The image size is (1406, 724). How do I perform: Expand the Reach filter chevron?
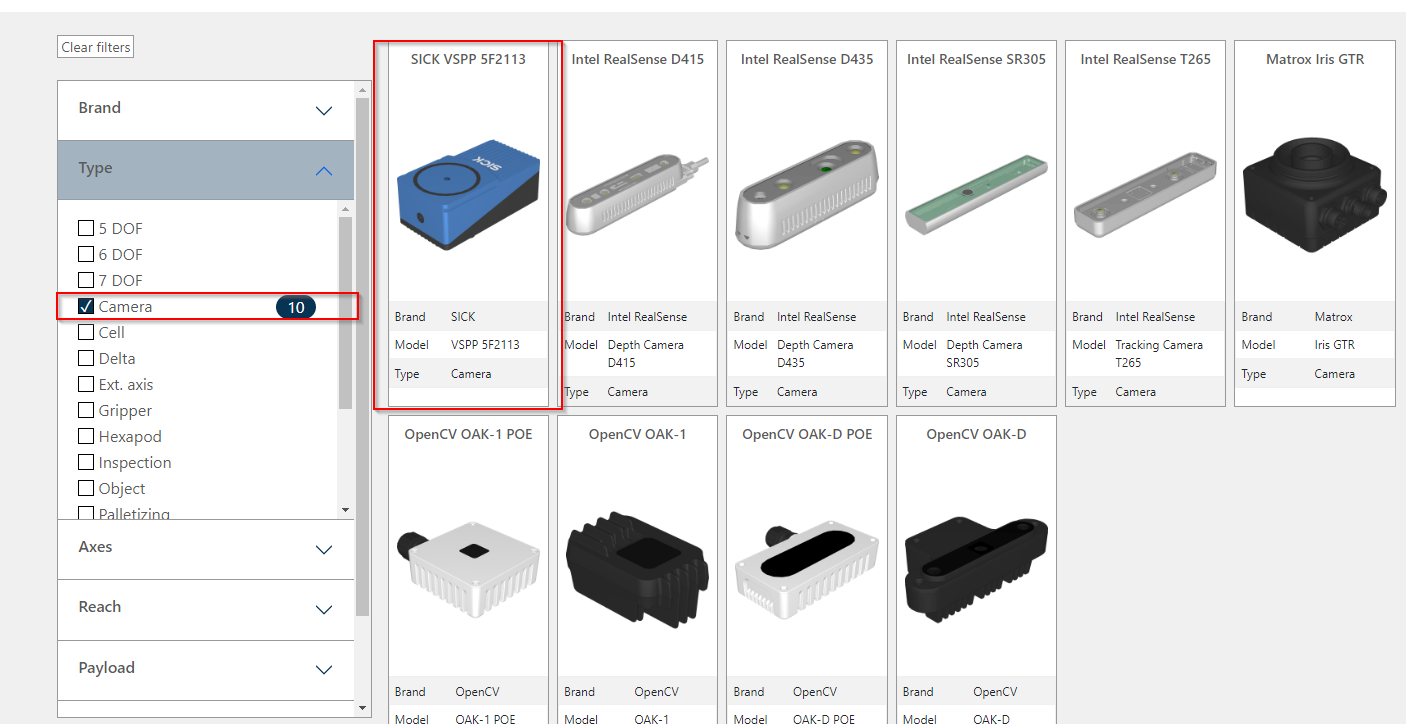323,609
